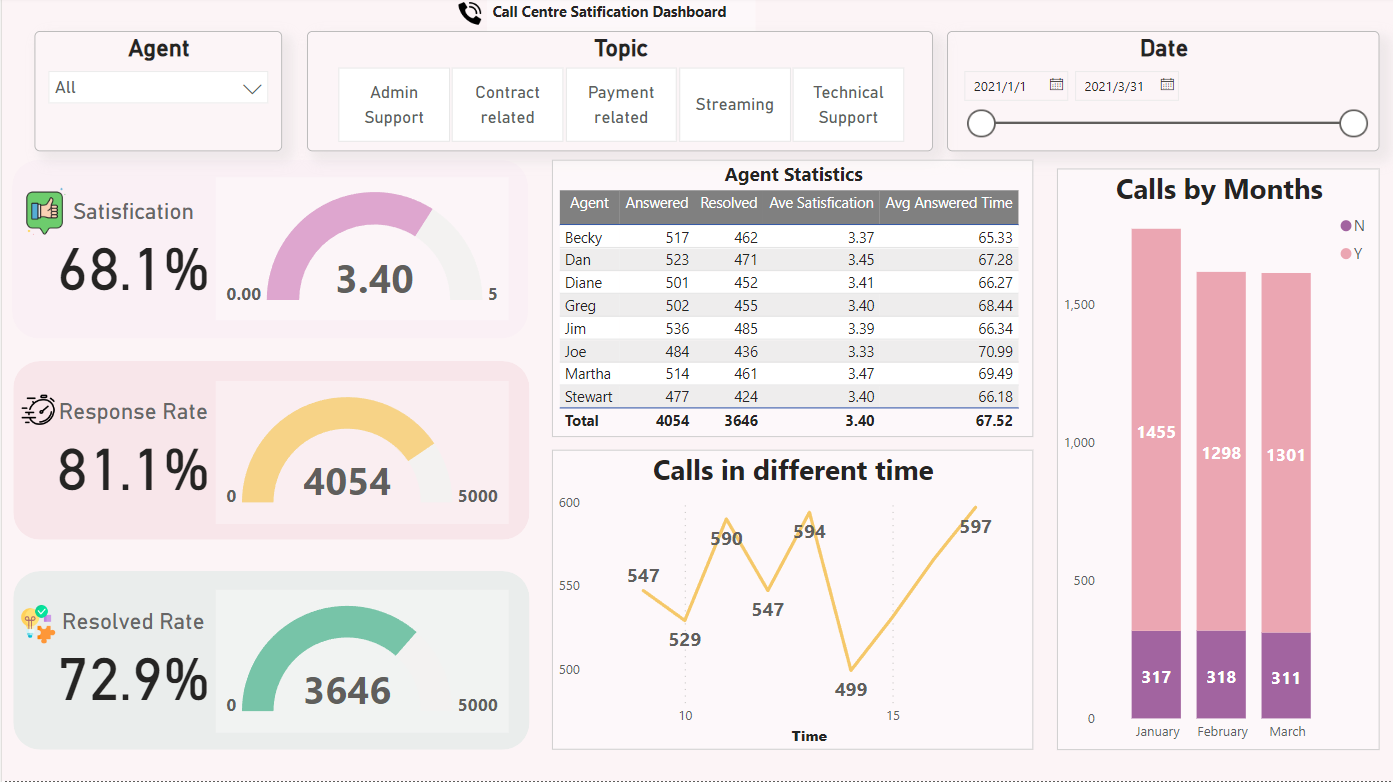This screenshot has width=1393, height=782.
Task: Click the right handle of date slider
Action: point(1353,123)
